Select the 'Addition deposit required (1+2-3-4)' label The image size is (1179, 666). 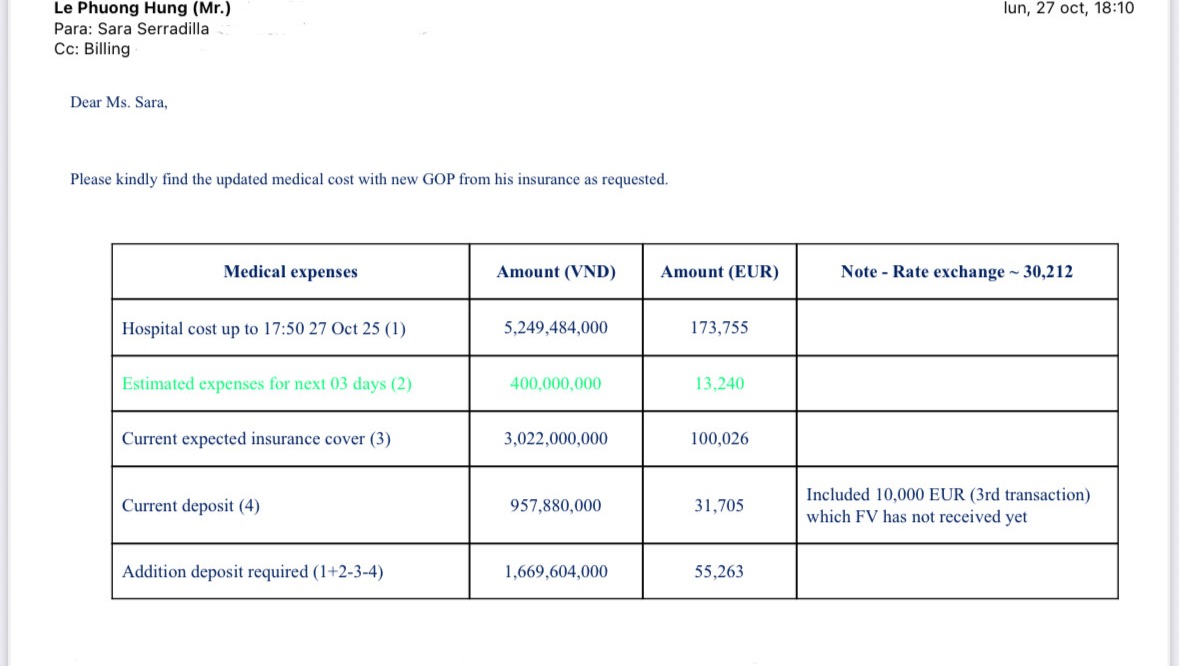pos(253,572)
